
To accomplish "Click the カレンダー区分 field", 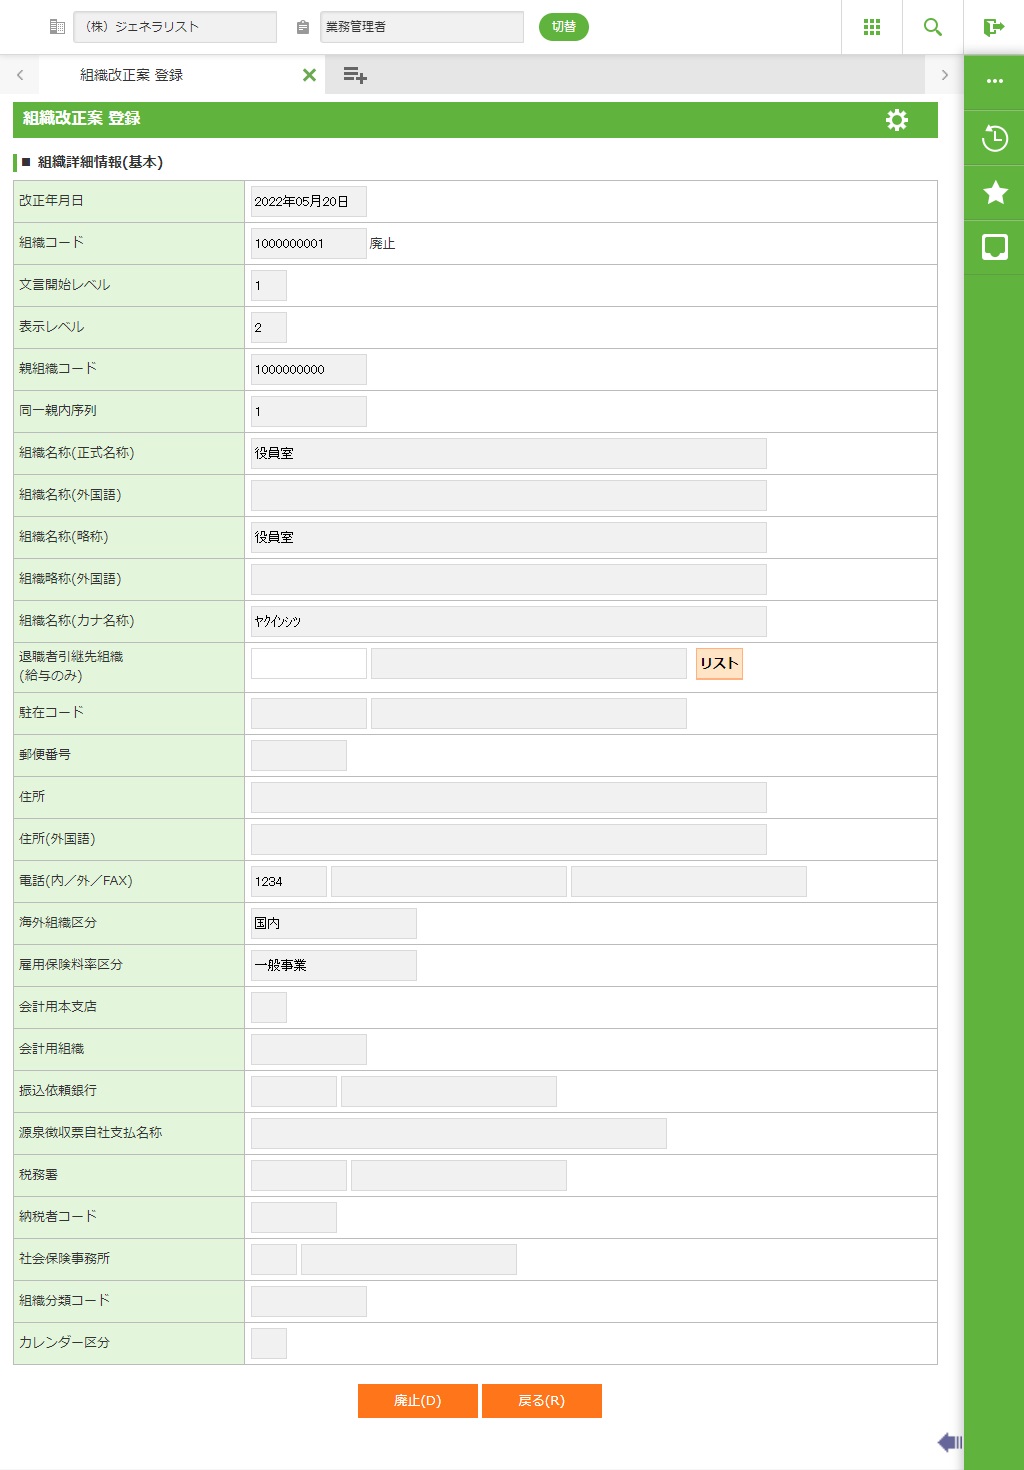I will tap(269, 1344).
